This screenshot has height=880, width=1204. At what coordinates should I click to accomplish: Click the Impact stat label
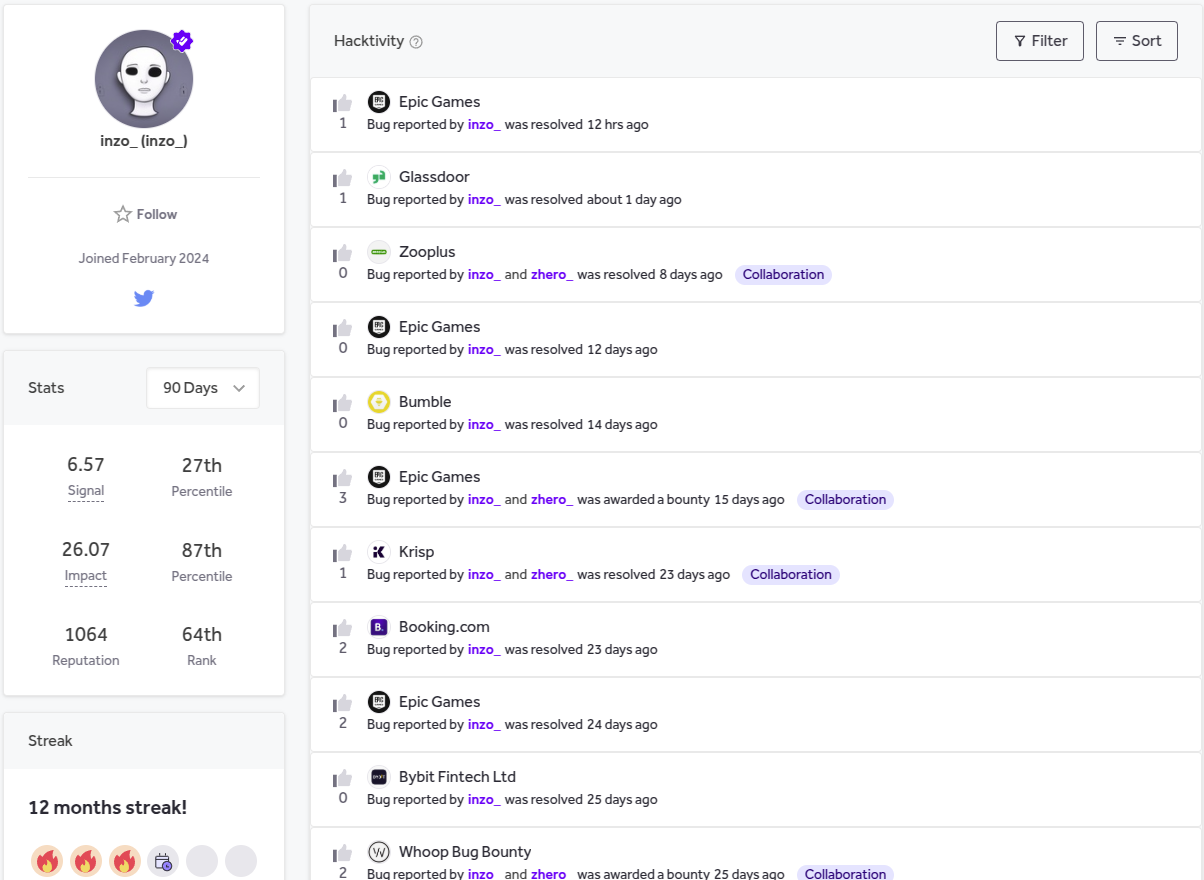pos(86,576)
